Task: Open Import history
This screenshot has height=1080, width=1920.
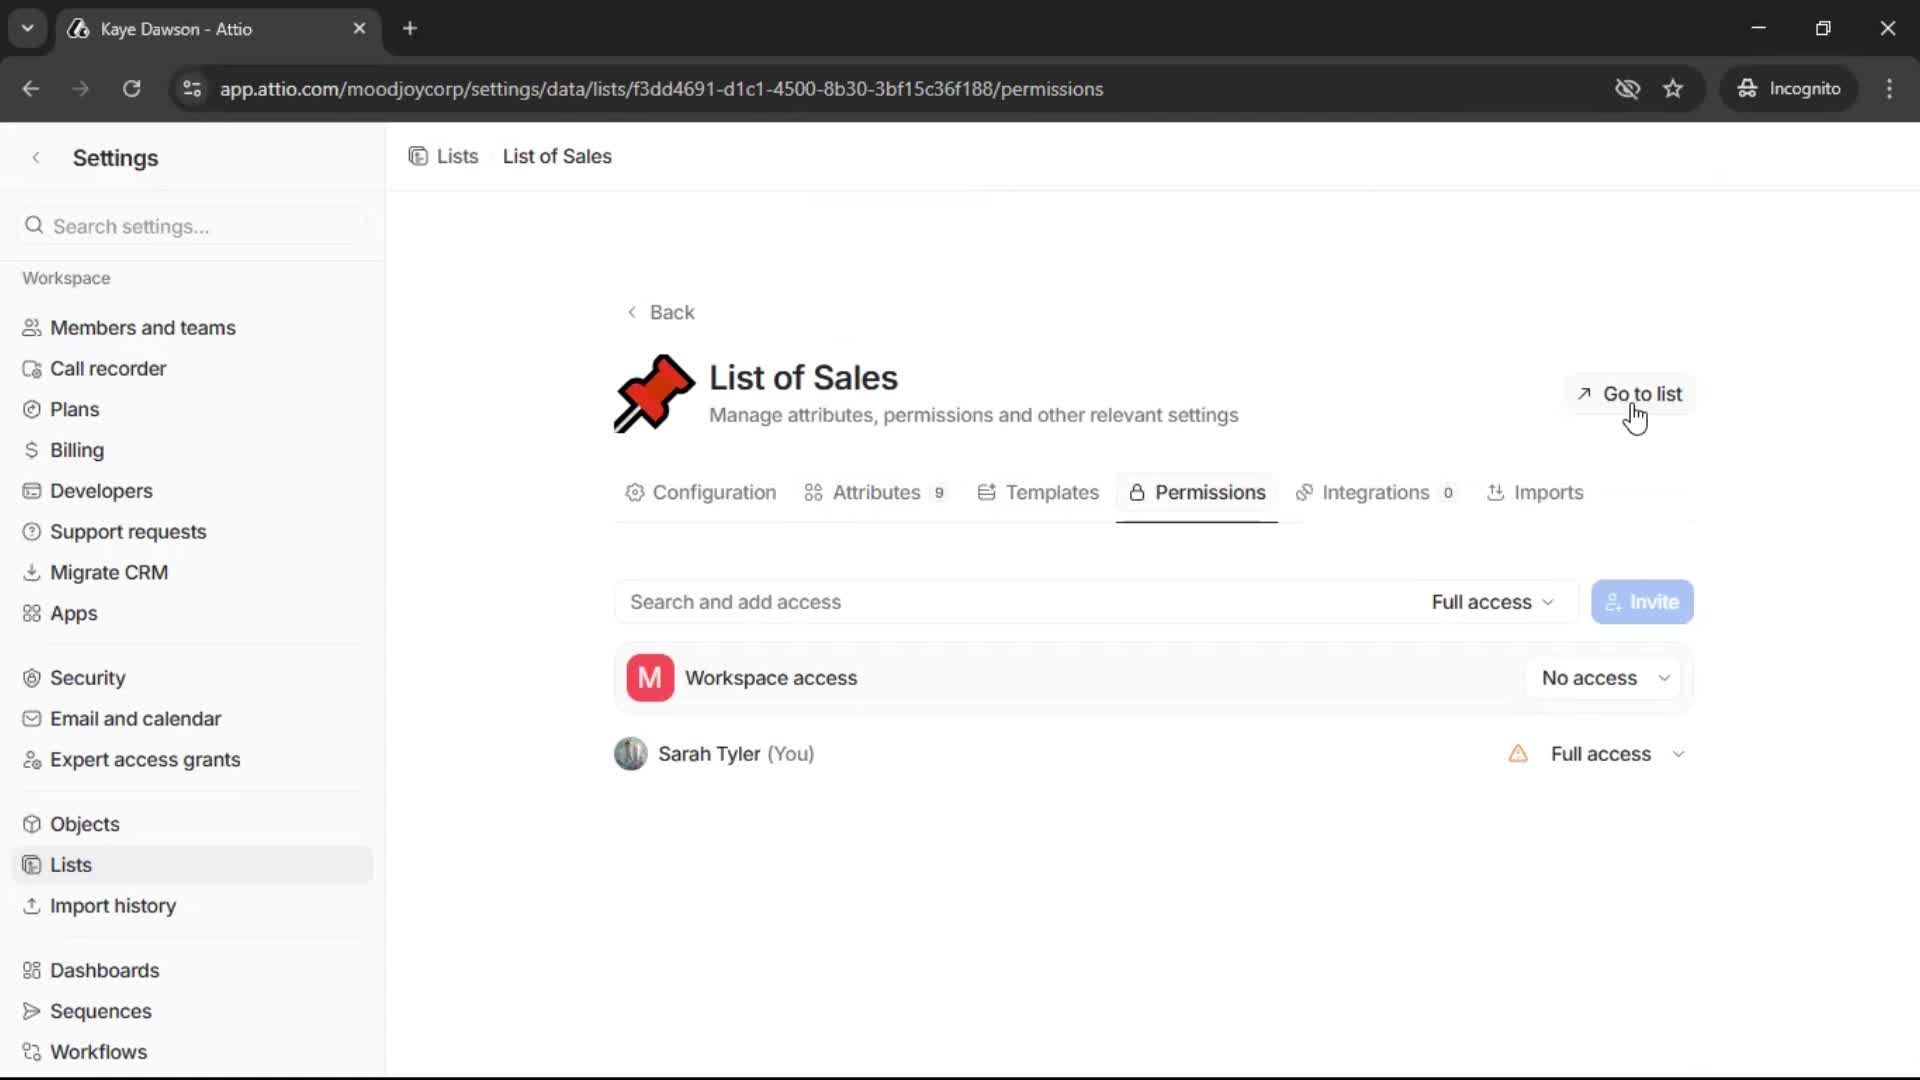Action: coord(112,906)
